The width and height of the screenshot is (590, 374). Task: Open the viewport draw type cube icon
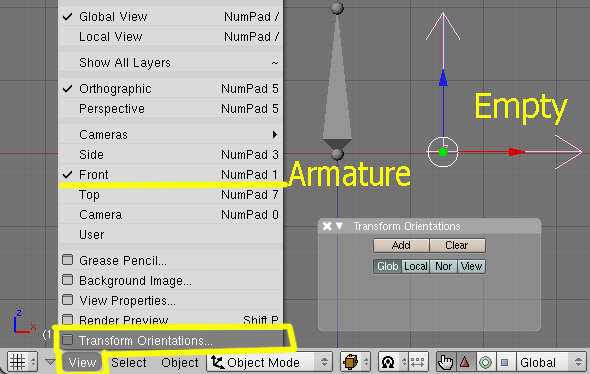tap(350, 362)
